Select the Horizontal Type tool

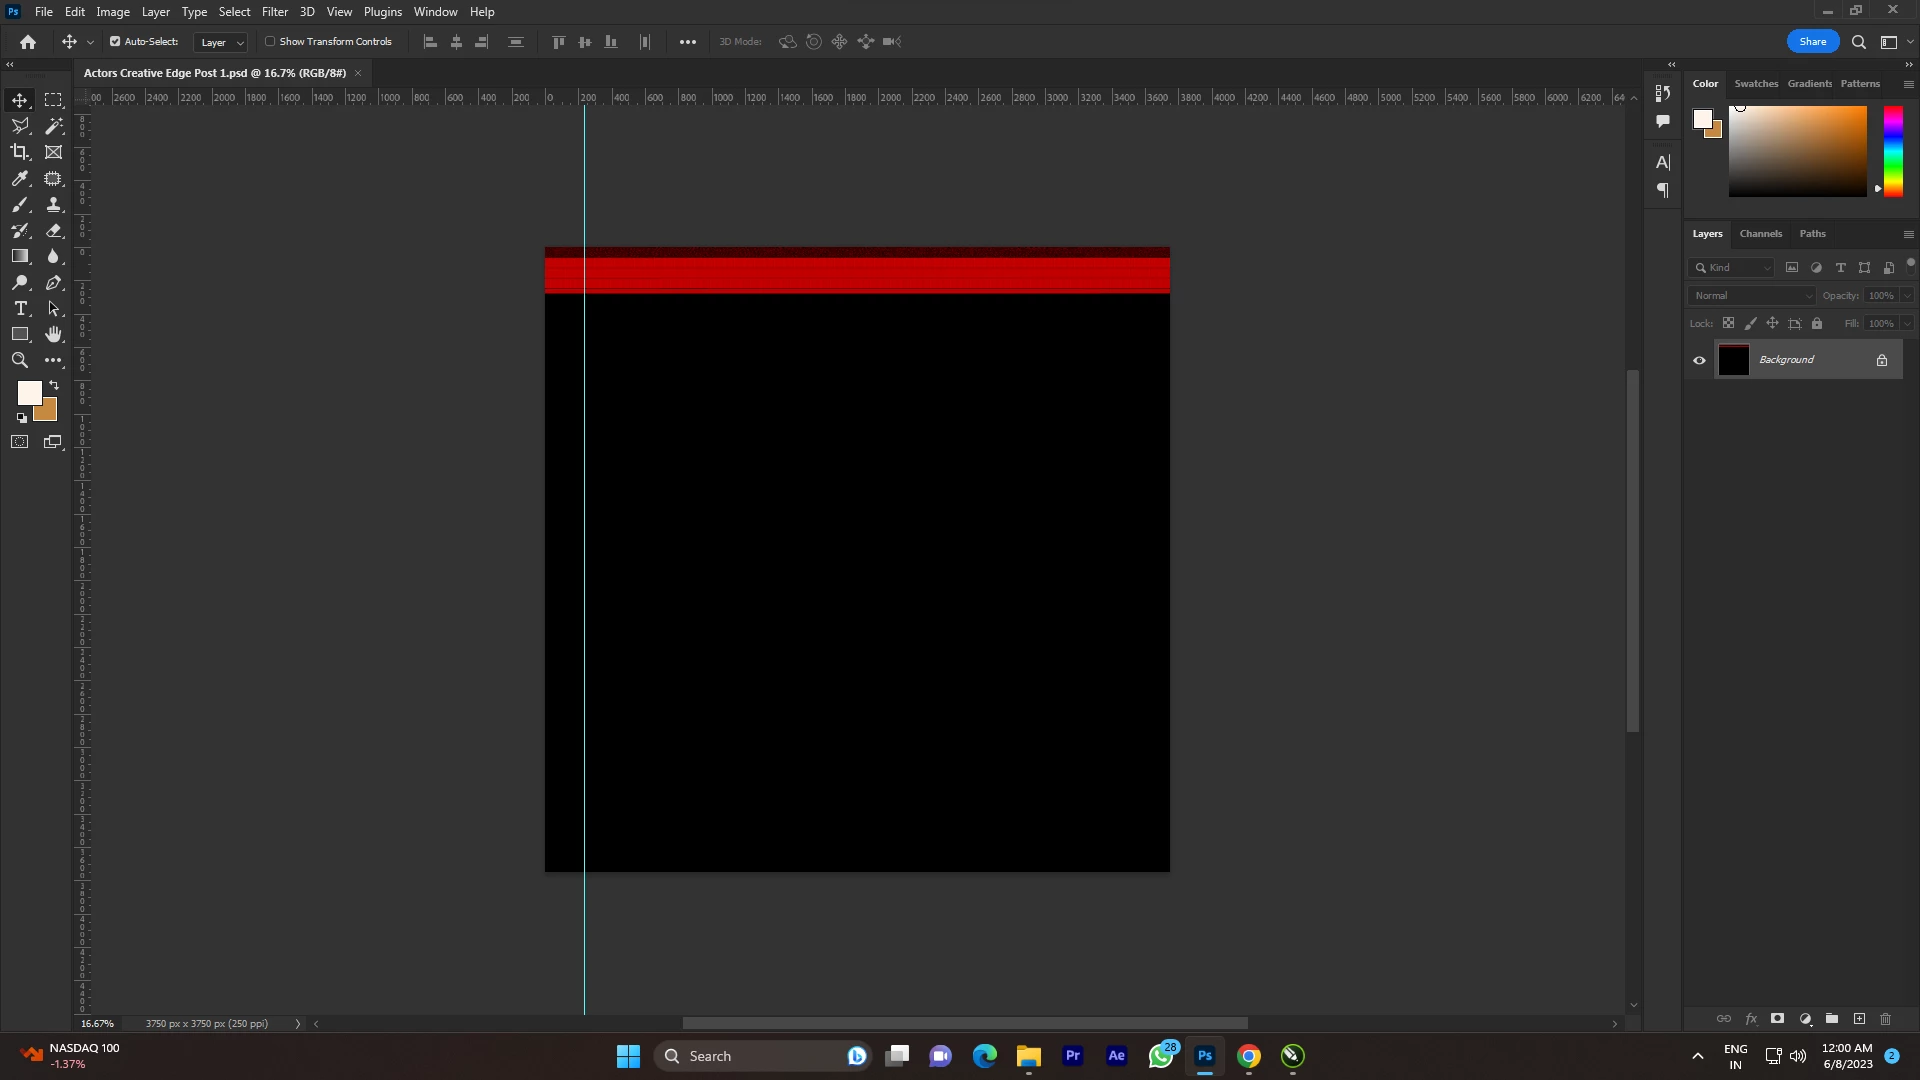[20, 308]
